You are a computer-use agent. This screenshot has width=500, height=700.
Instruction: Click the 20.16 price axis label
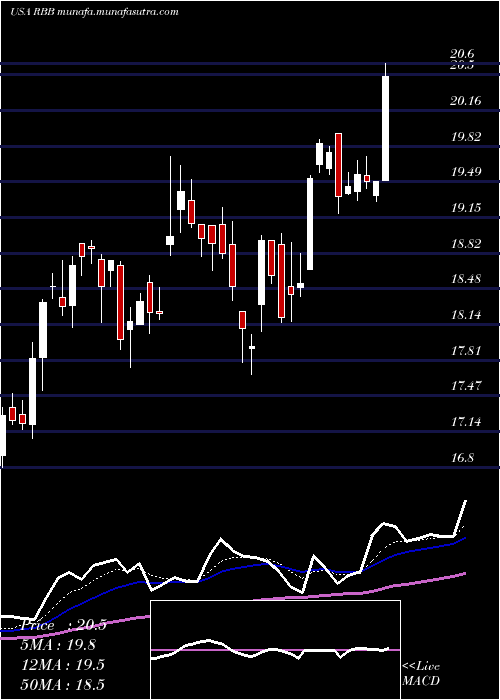pos(466,101)
